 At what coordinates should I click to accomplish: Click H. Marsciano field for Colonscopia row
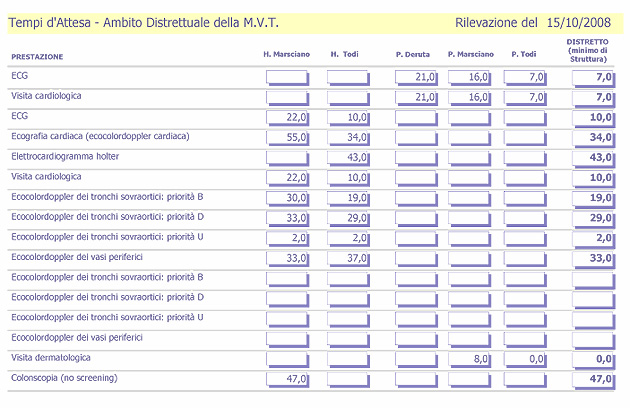(x=288, y=379)
